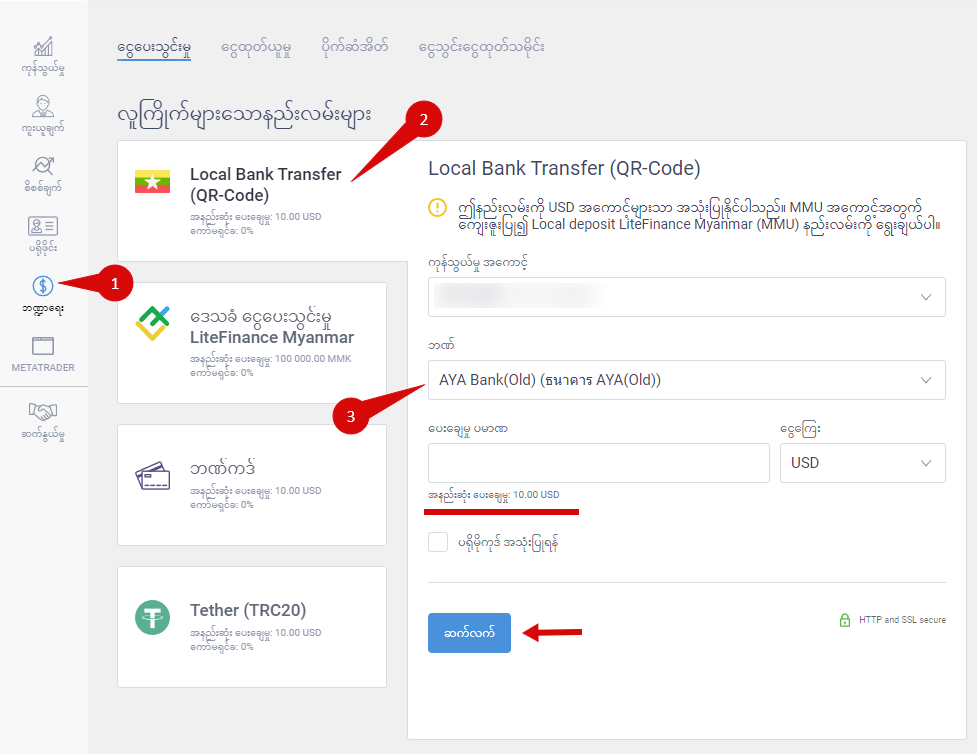Screen dimensions: 977x754
Task: Open the partnership handshake icon
Action: click(x=43, y=411)
